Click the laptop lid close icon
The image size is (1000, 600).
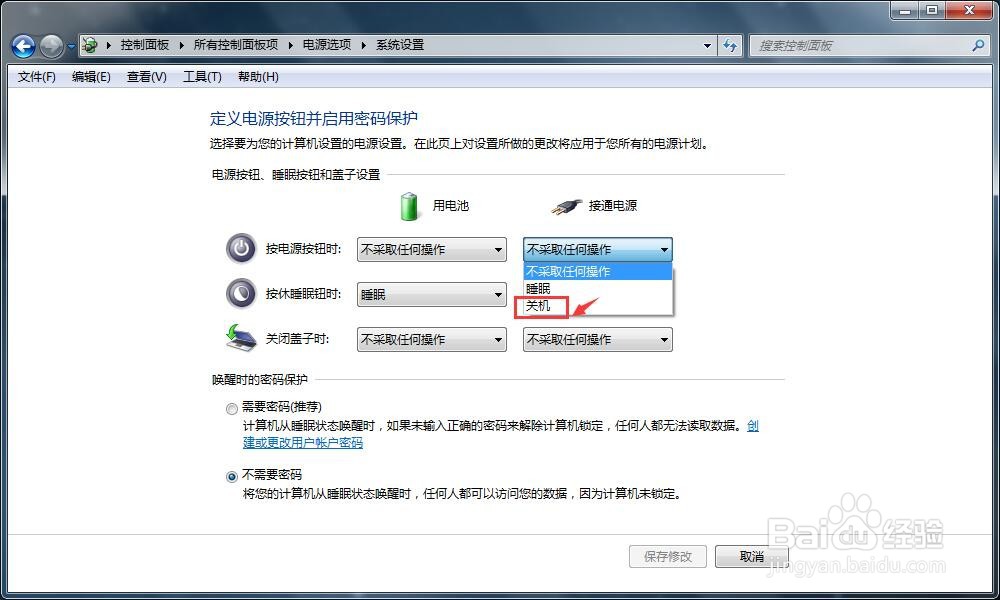click(x=240, y=338)
